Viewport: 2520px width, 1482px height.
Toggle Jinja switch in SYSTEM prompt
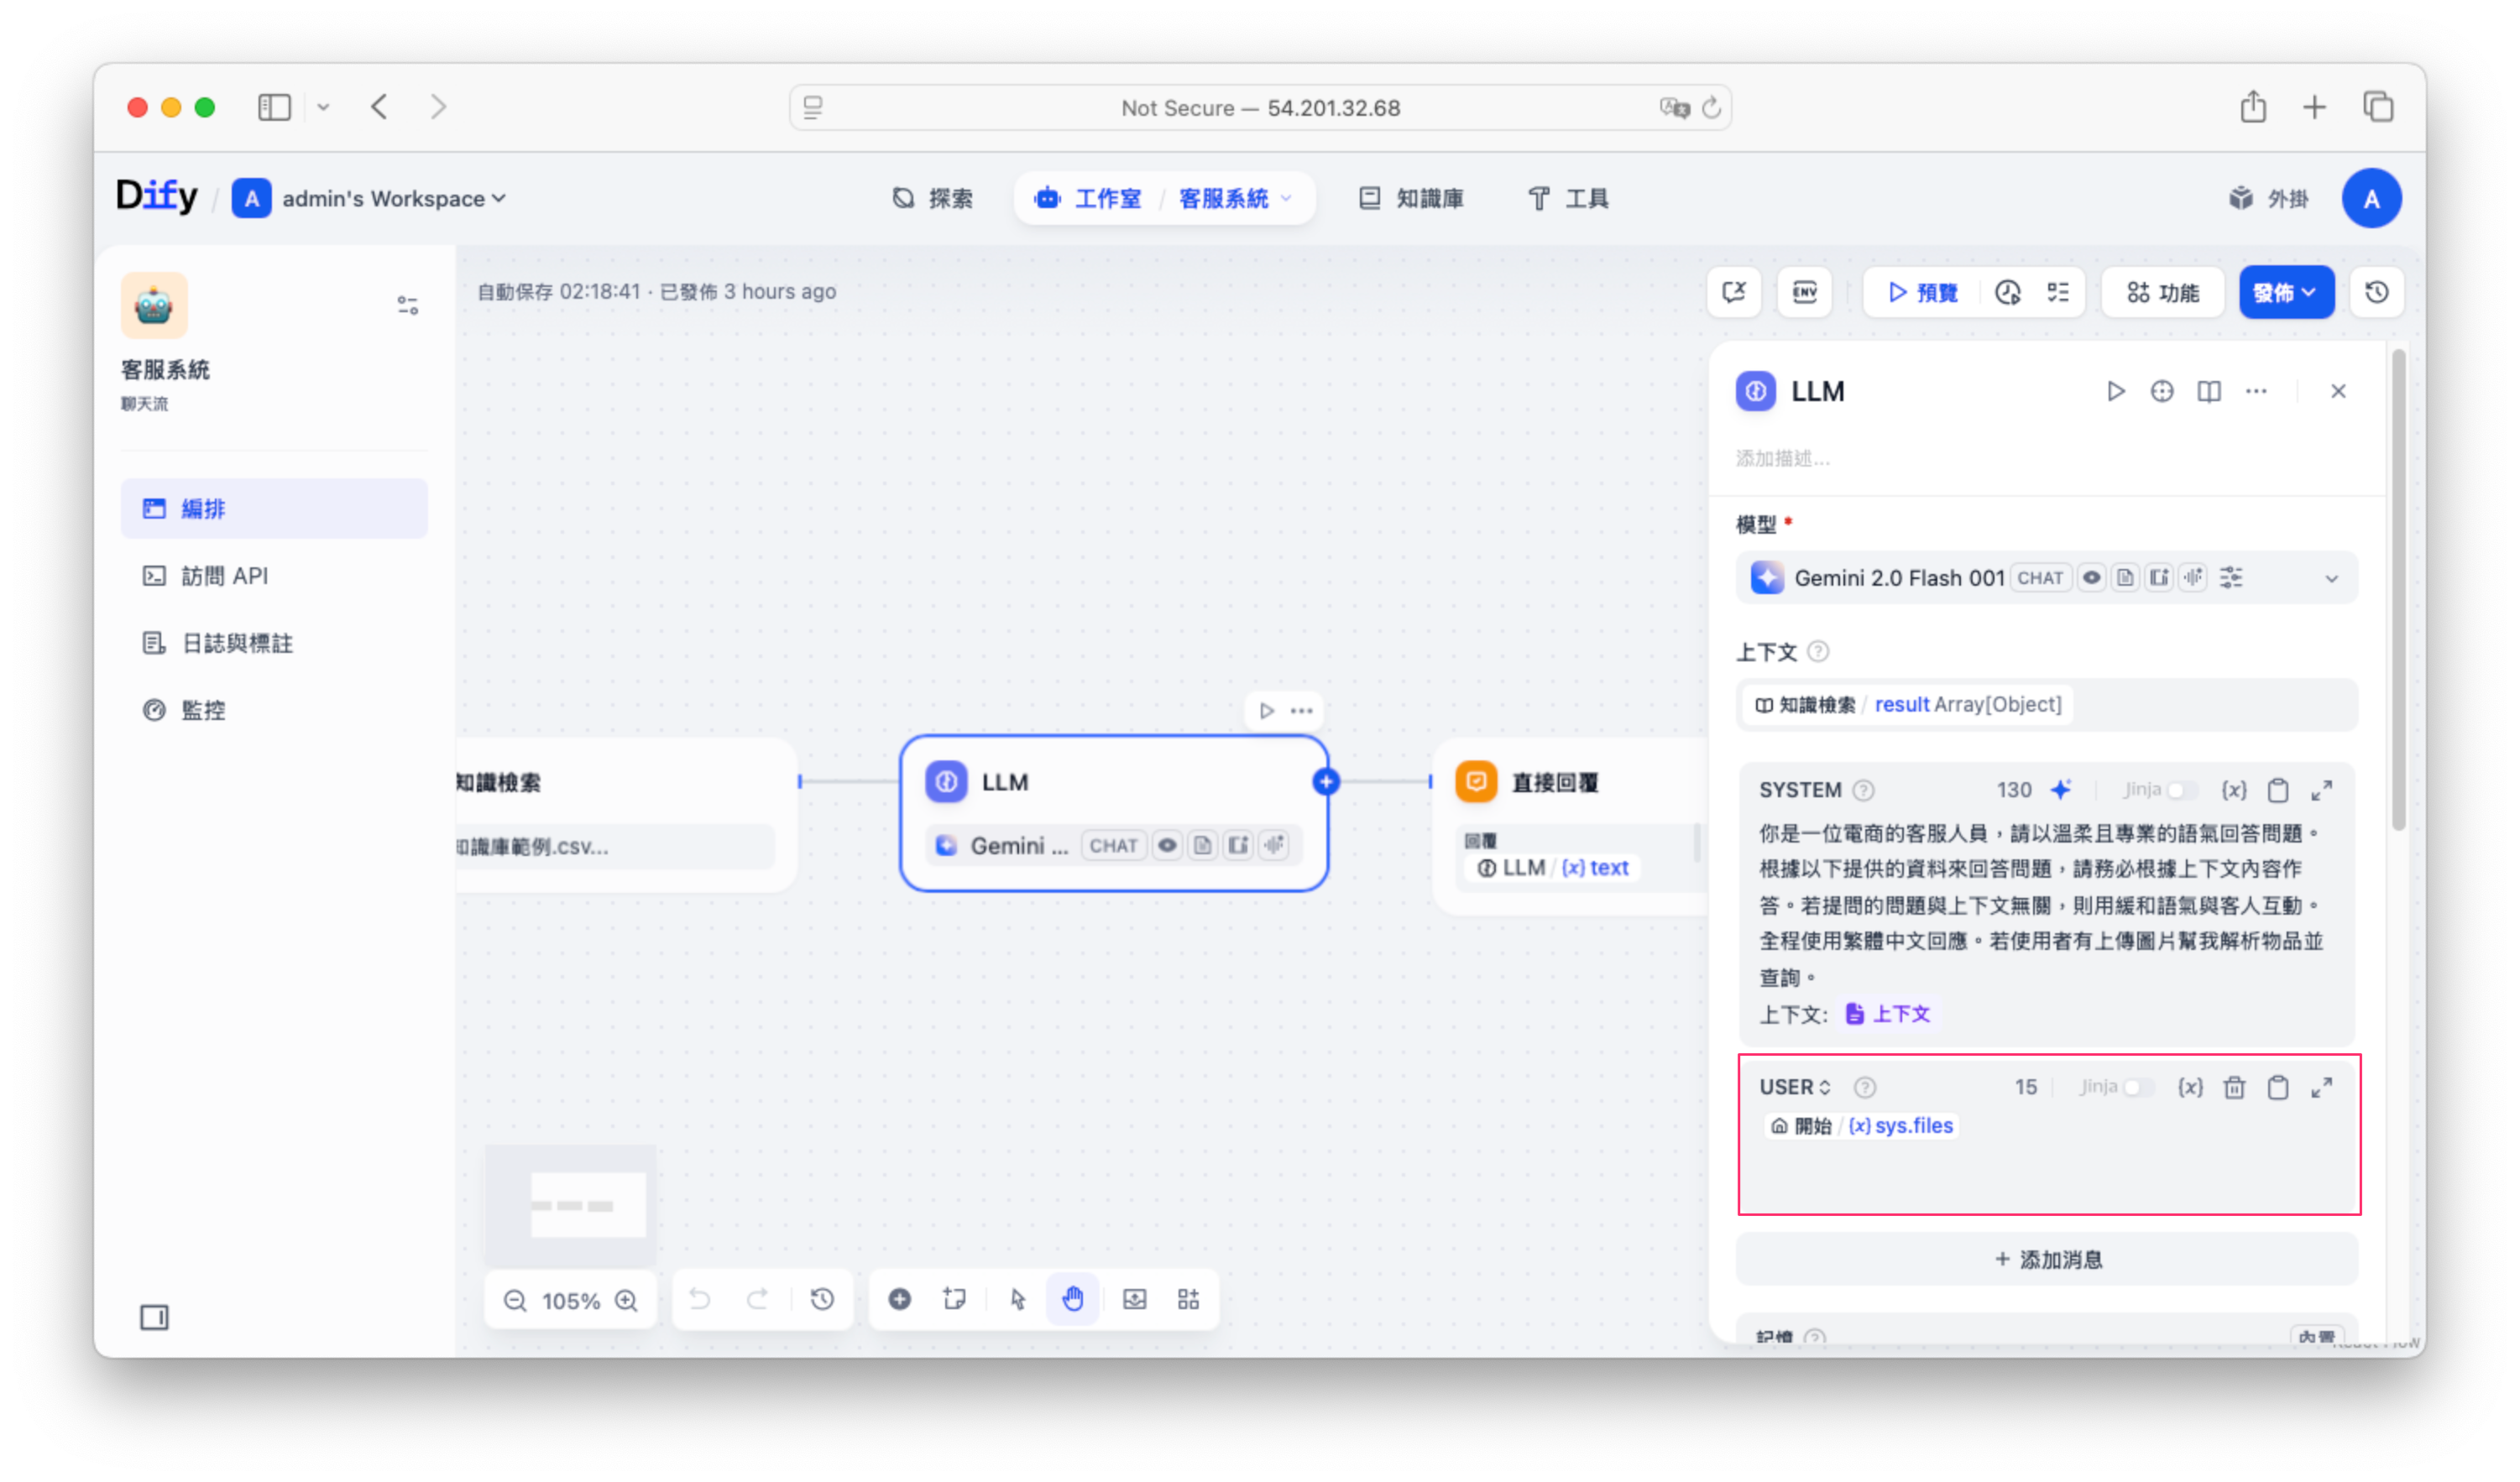click(x=2182, y=790)
